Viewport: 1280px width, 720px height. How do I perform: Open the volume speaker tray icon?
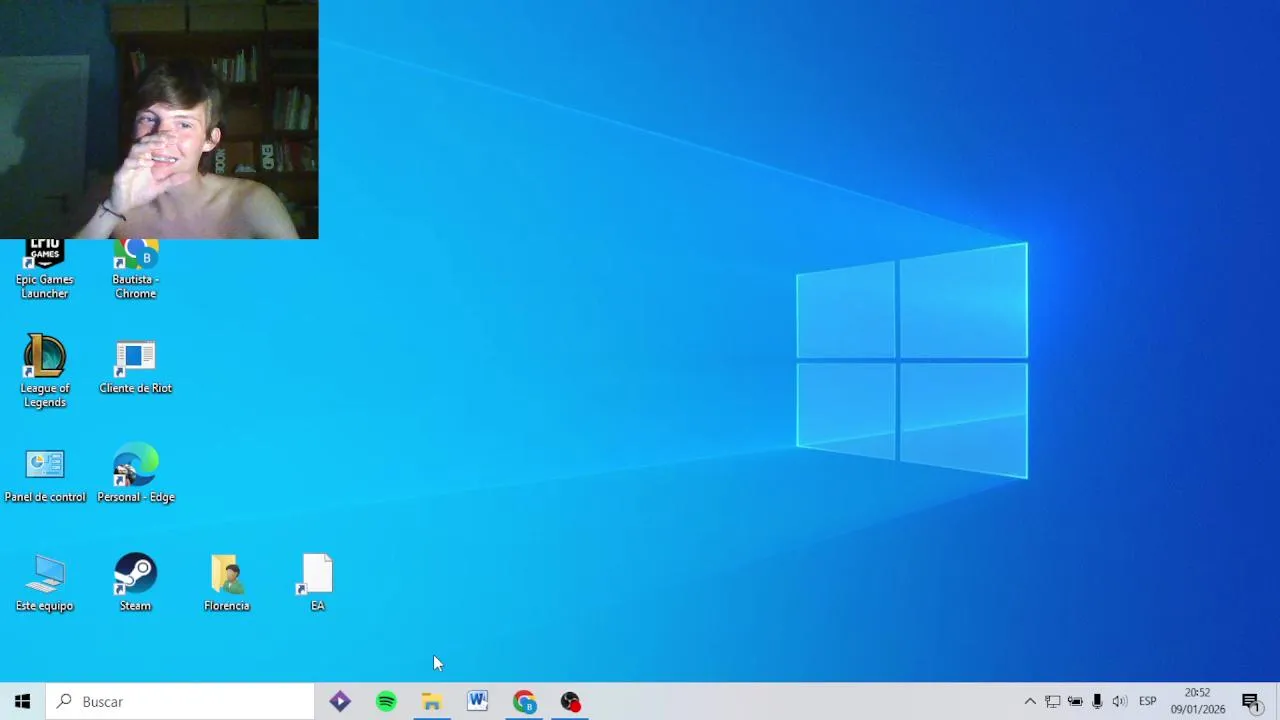[1119, 702]
